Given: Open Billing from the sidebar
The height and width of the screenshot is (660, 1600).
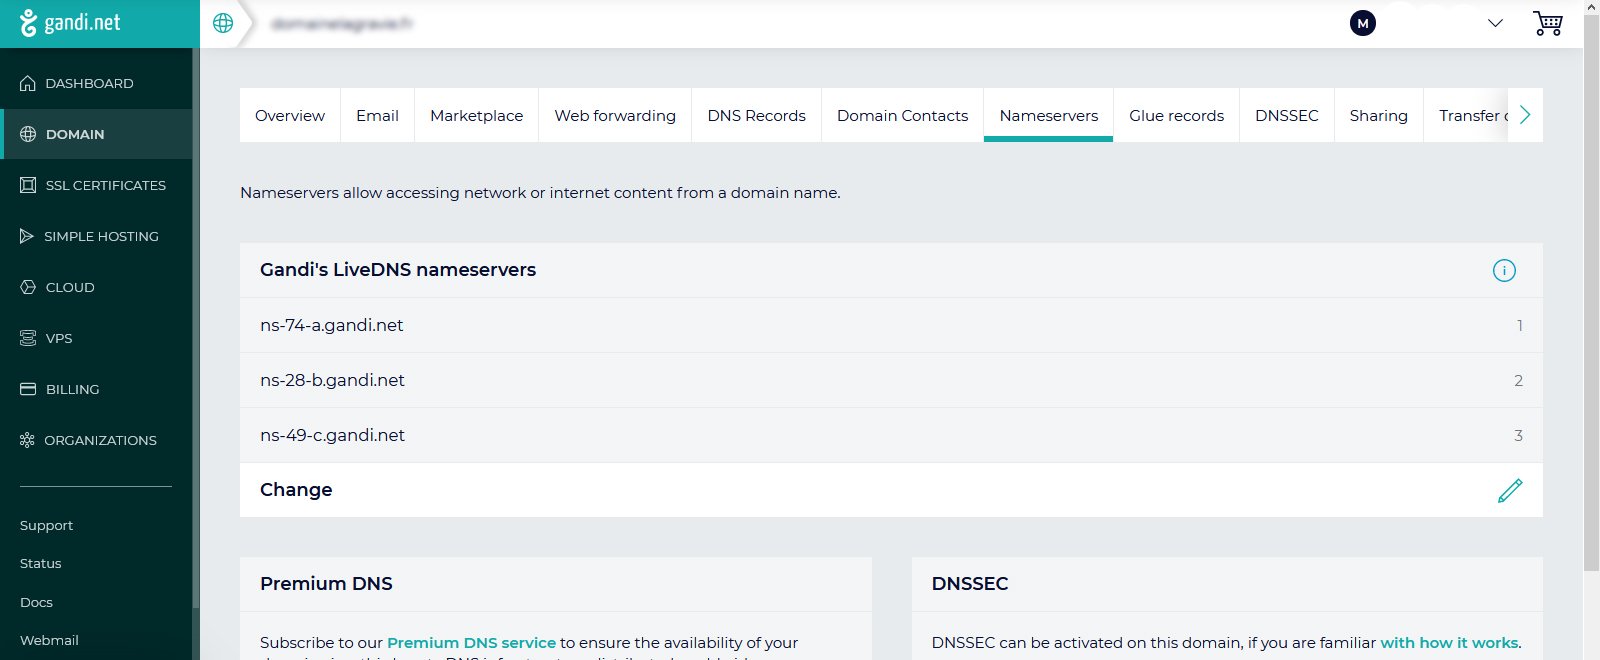Looking at the screenshot, I should 72,389.
